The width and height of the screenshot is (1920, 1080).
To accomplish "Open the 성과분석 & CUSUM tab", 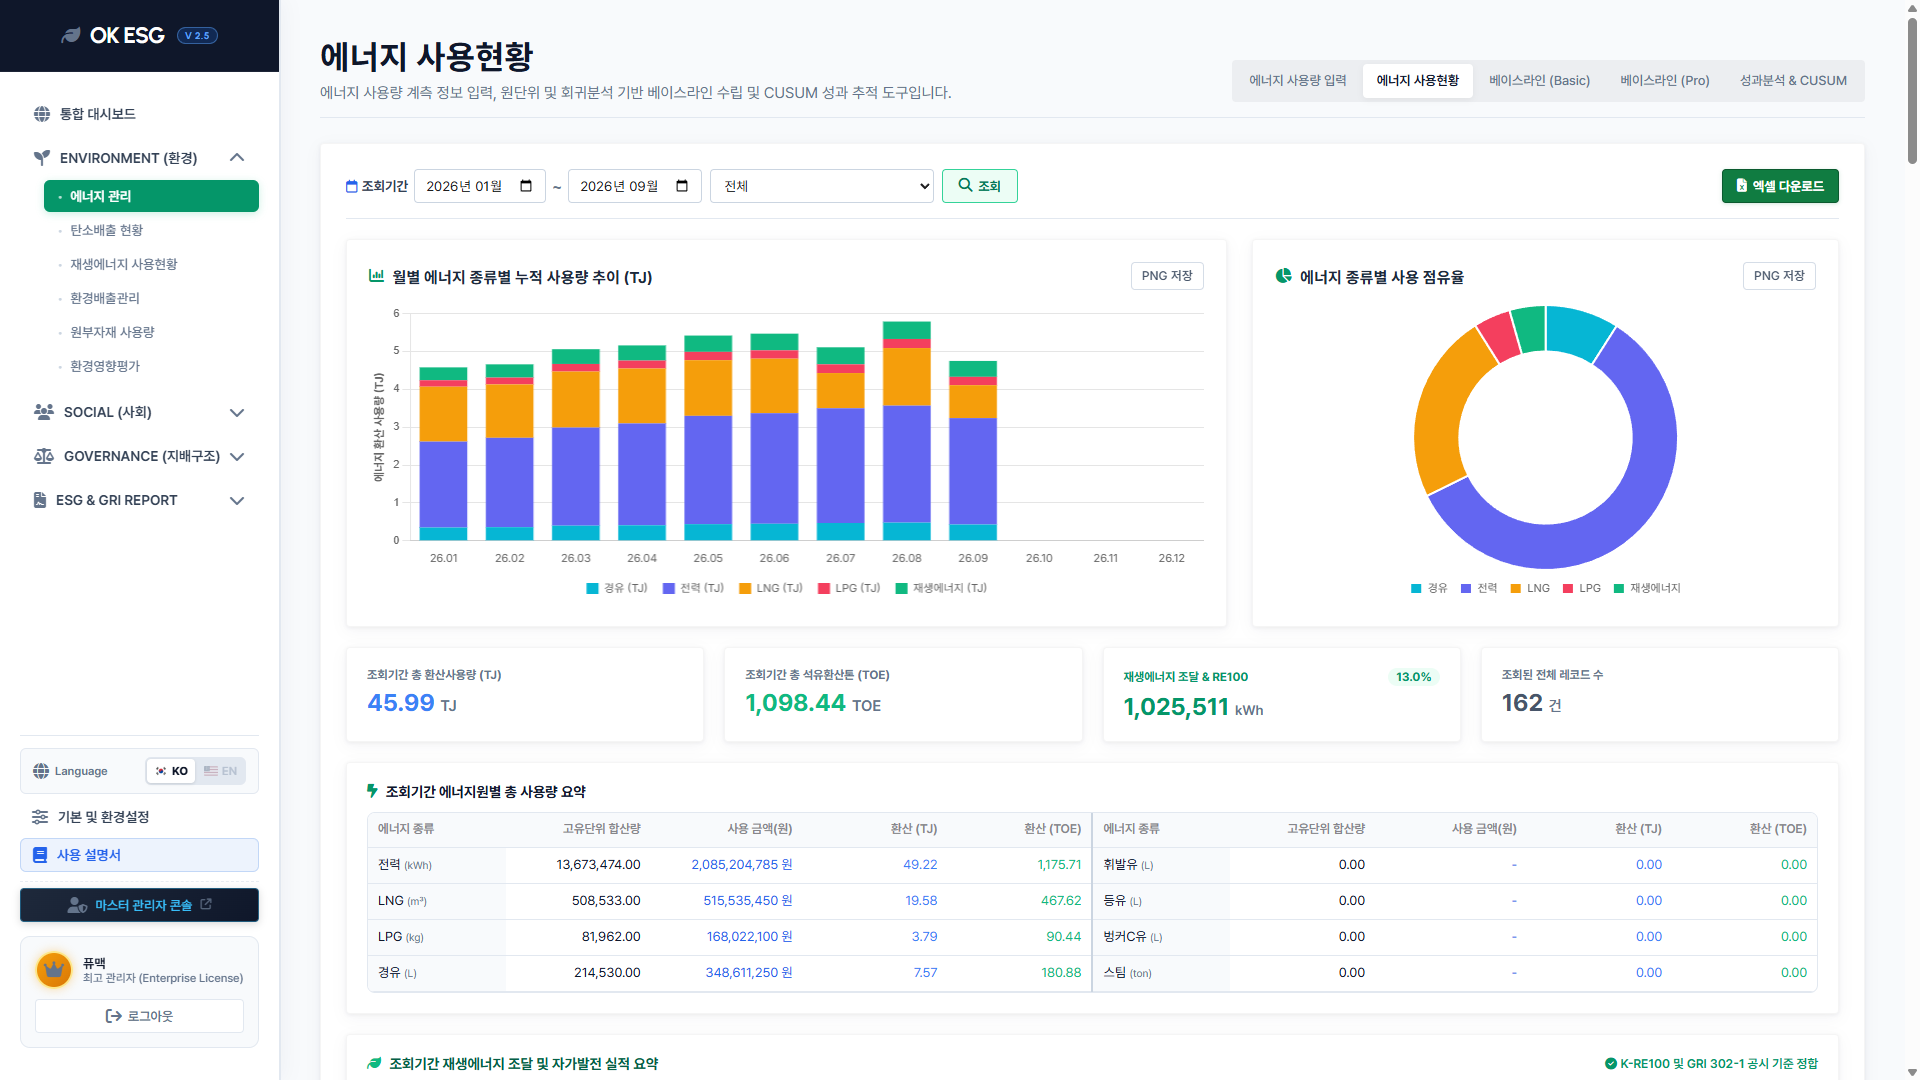I will click(x=1793, y=81).
